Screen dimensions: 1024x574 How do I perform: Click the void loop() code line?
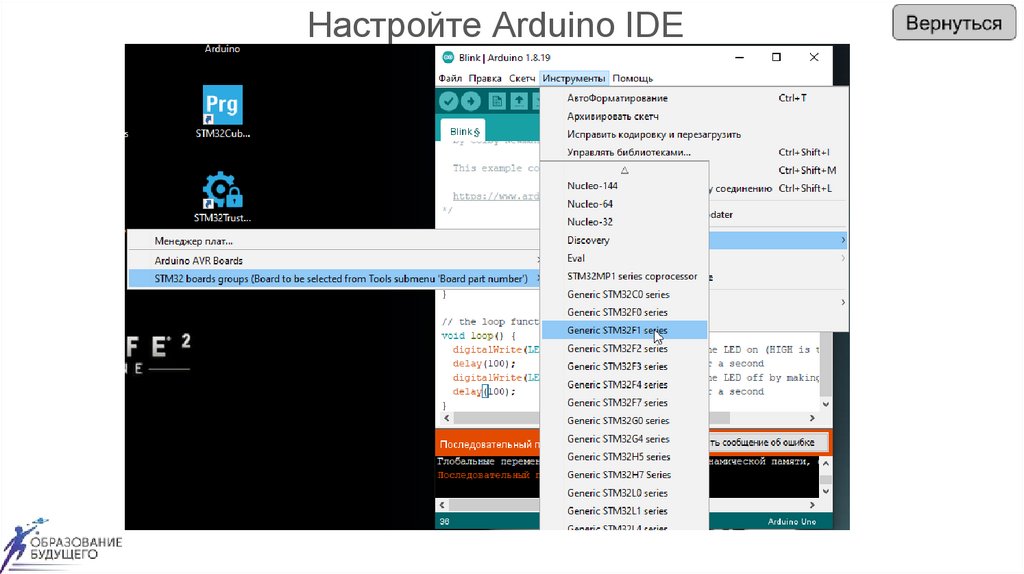(479, 336)
